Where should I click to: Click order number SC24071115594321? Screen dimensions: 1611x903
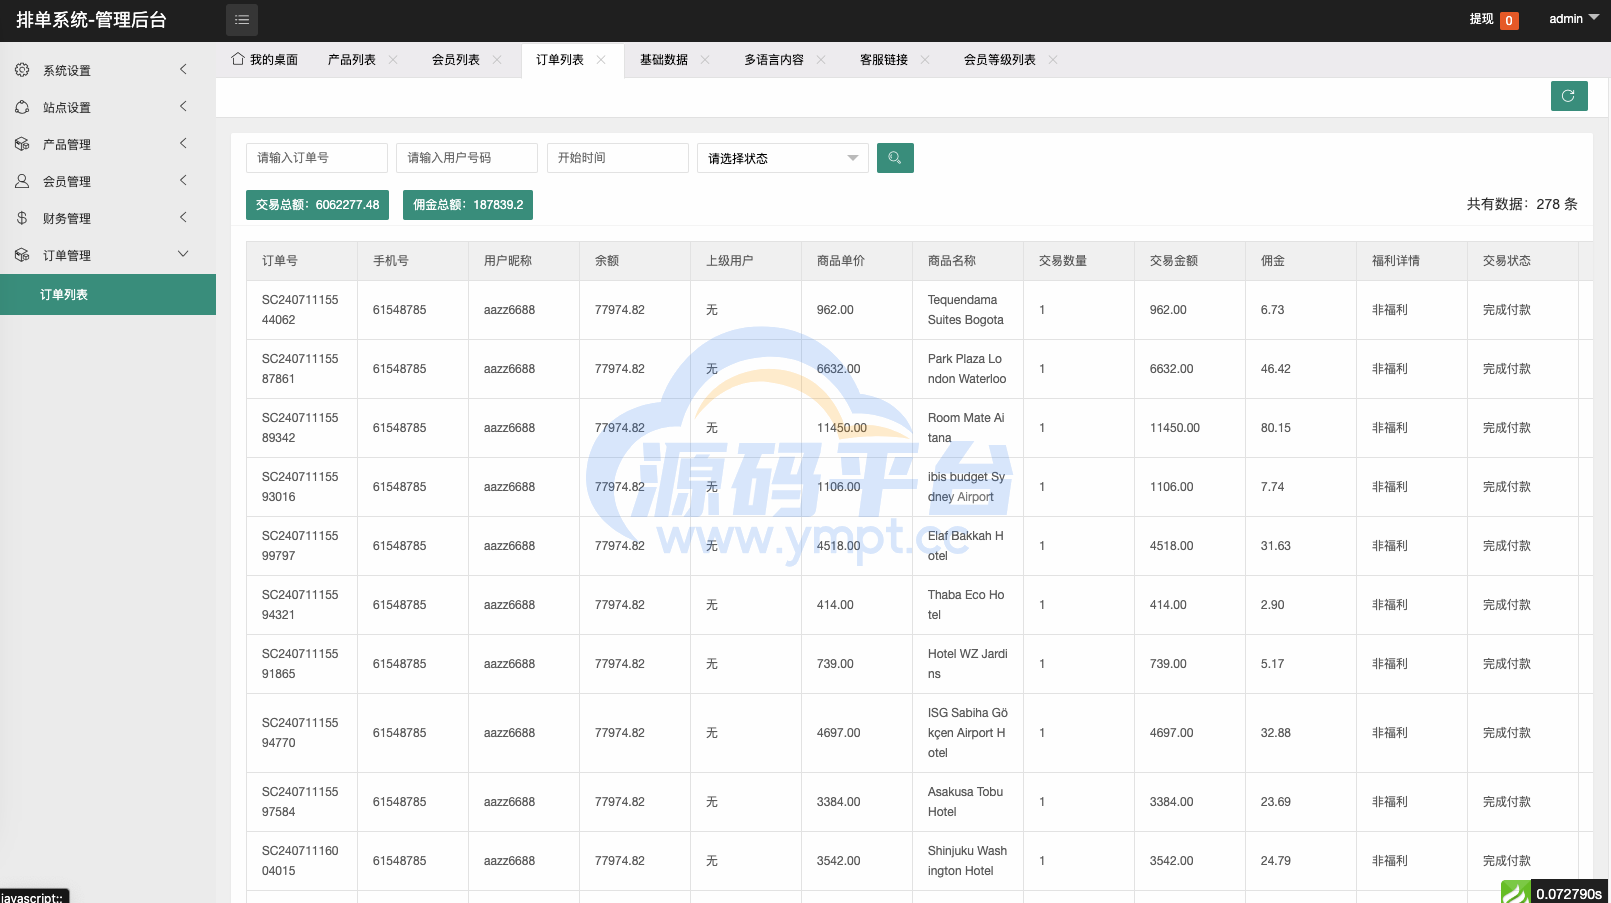(300, 605)
